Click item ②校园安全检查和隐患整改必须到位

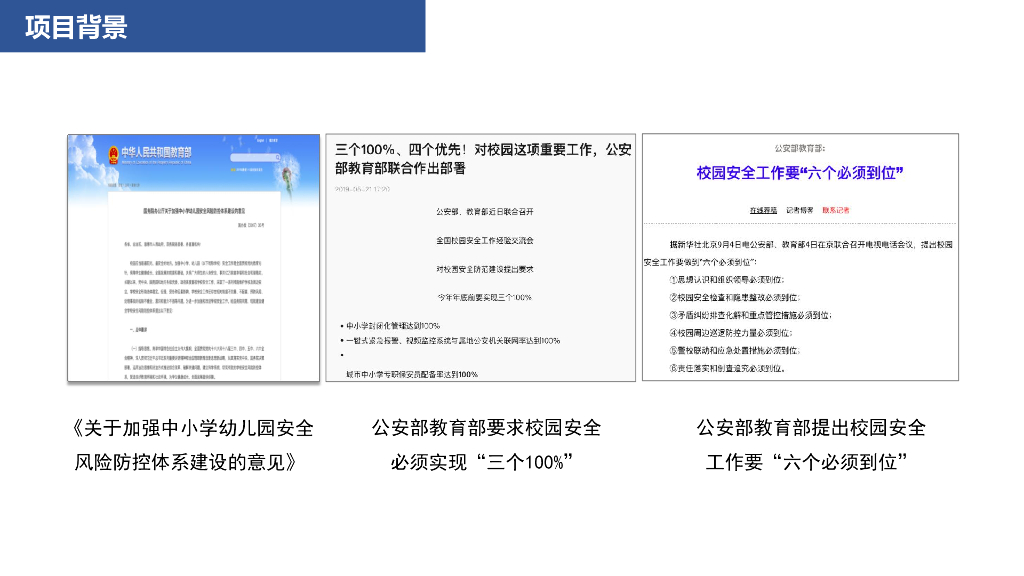click(734, 297)
